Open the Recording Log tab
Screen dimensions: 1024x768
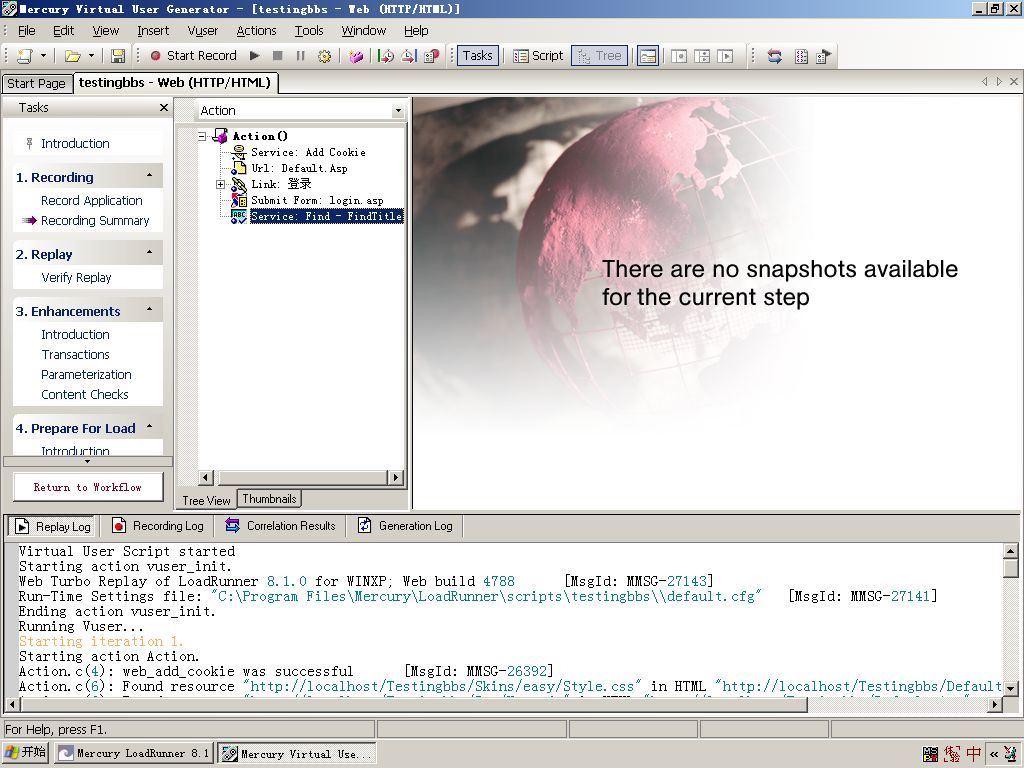(158, 526)
